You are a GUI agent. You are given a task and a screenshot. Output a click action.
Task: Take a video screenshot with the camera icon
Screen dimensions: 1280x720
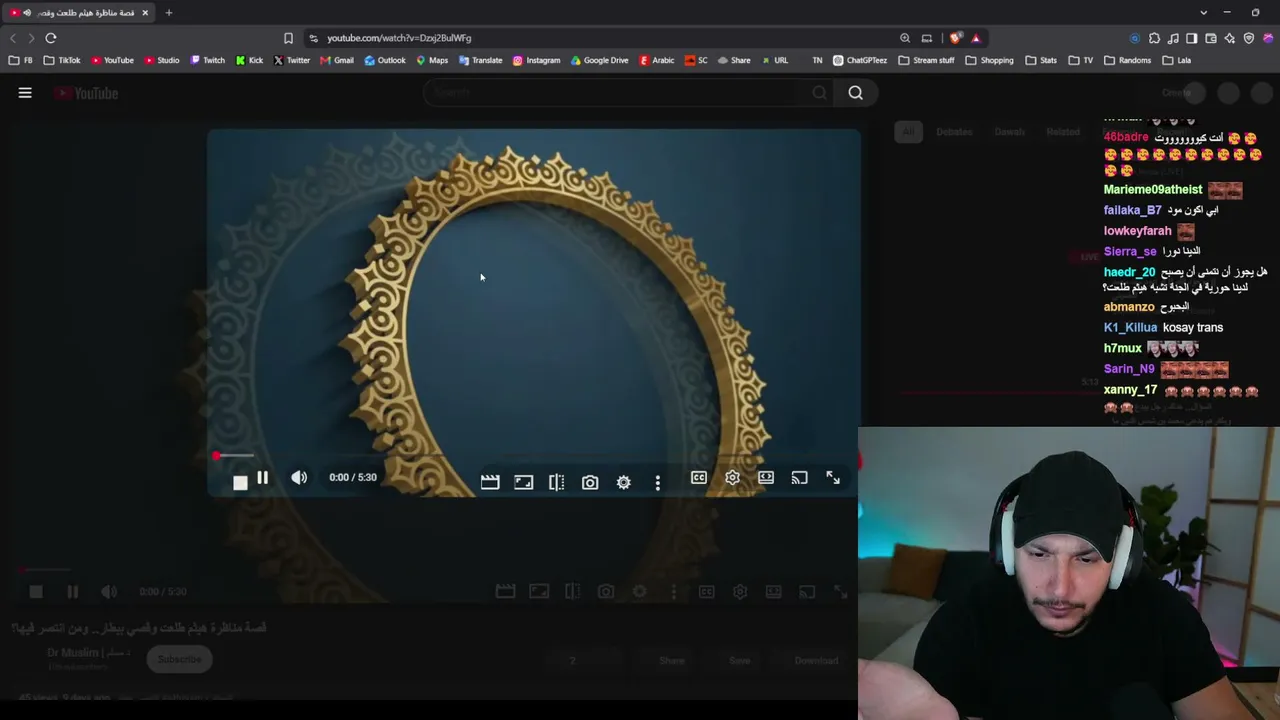(590, 483)
